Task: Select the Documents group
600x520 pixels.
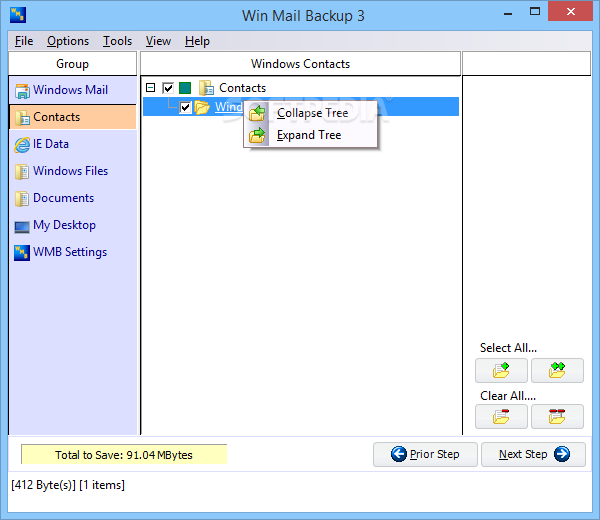Action: click(73, 198)
